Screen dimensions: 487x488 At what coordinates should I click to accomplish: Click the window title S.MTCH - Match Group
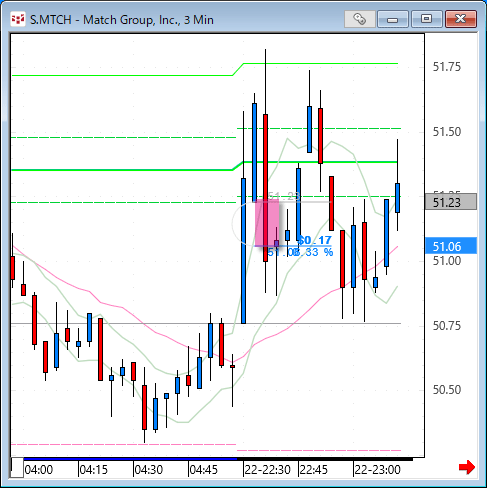pos(122,20)
